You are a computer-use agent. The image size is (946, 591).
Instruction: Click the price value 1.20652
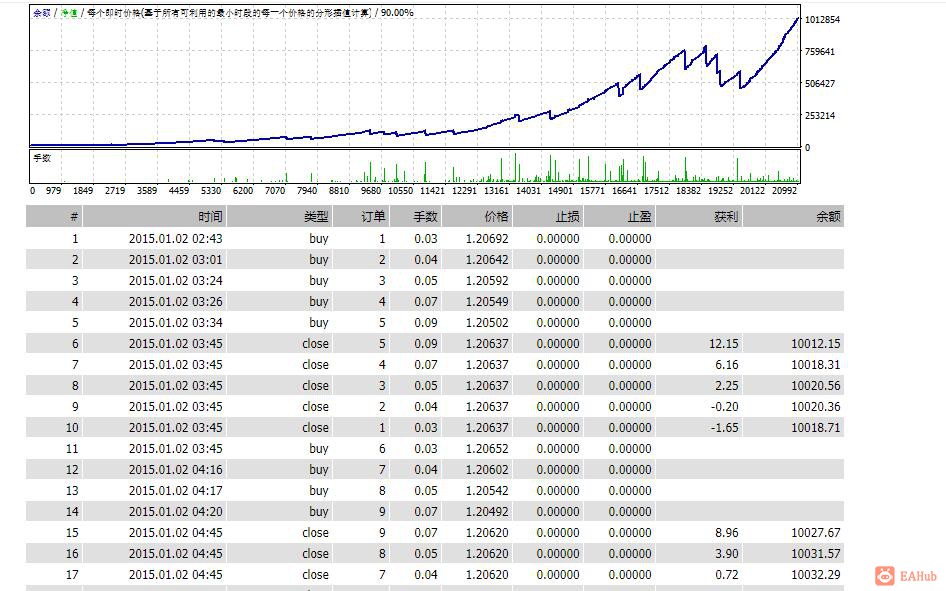coord(487,449)
